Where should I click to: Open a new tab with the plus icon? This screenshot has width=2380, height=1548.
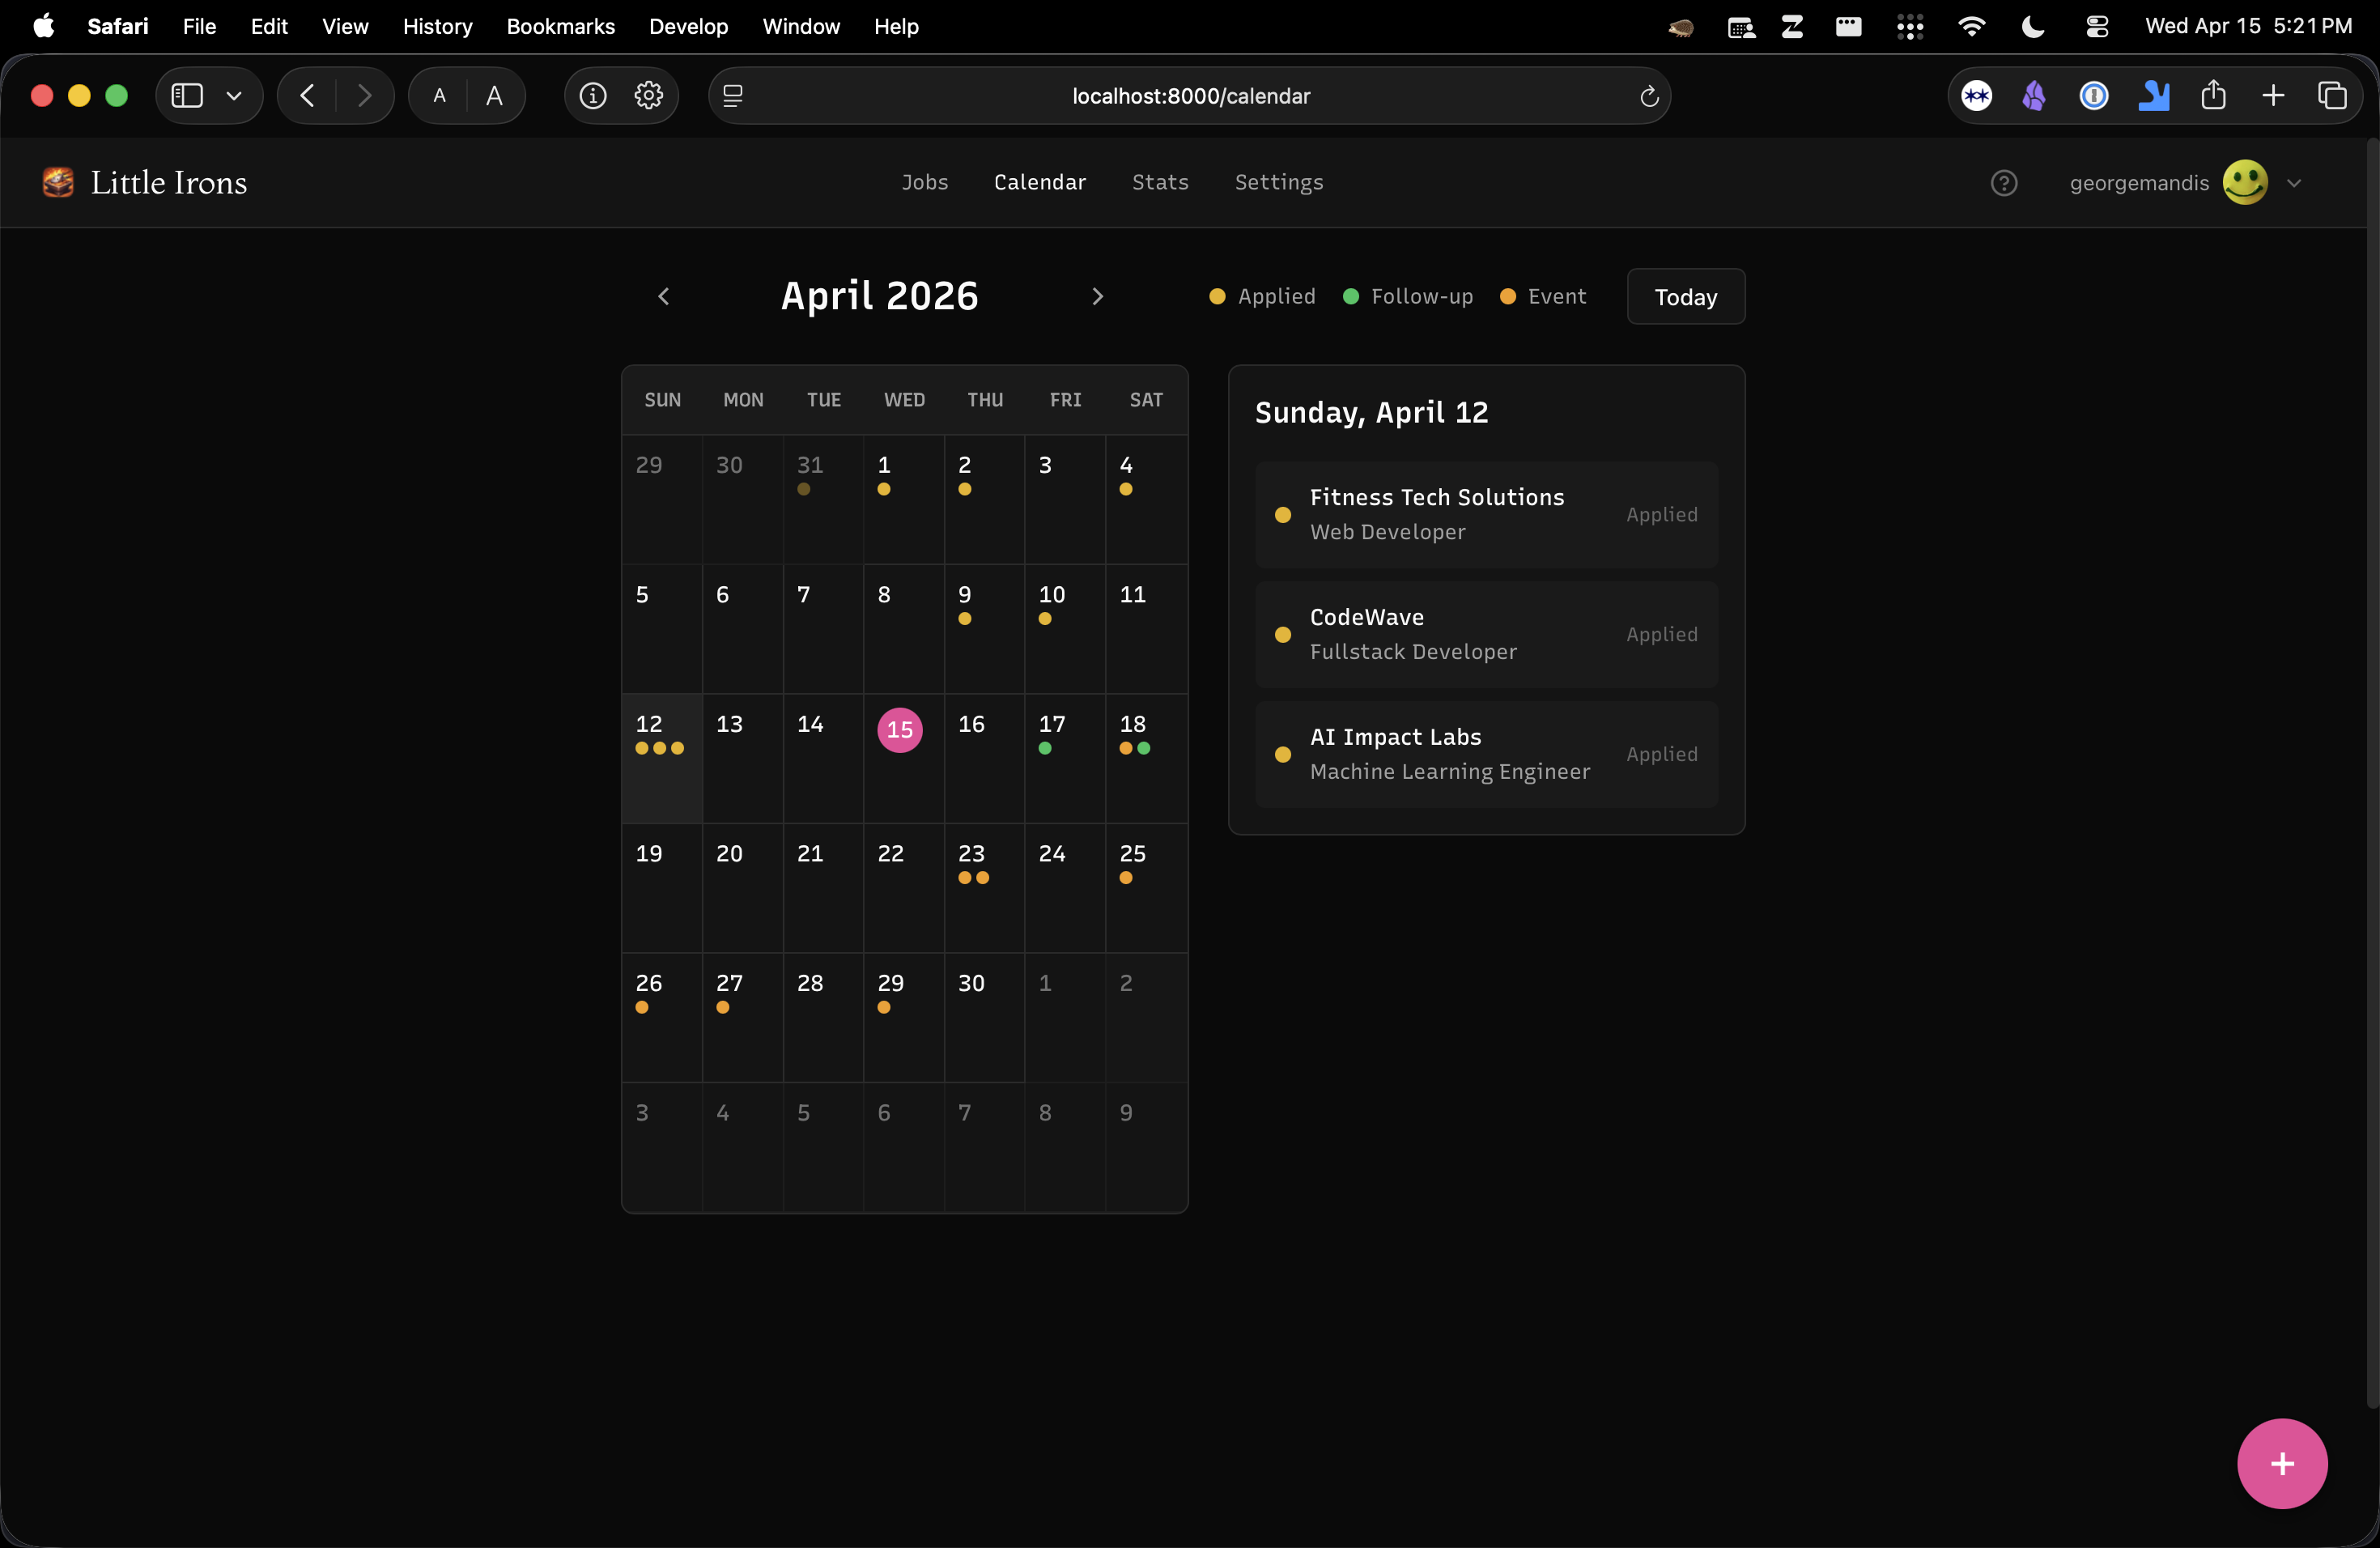[2272, 95]
